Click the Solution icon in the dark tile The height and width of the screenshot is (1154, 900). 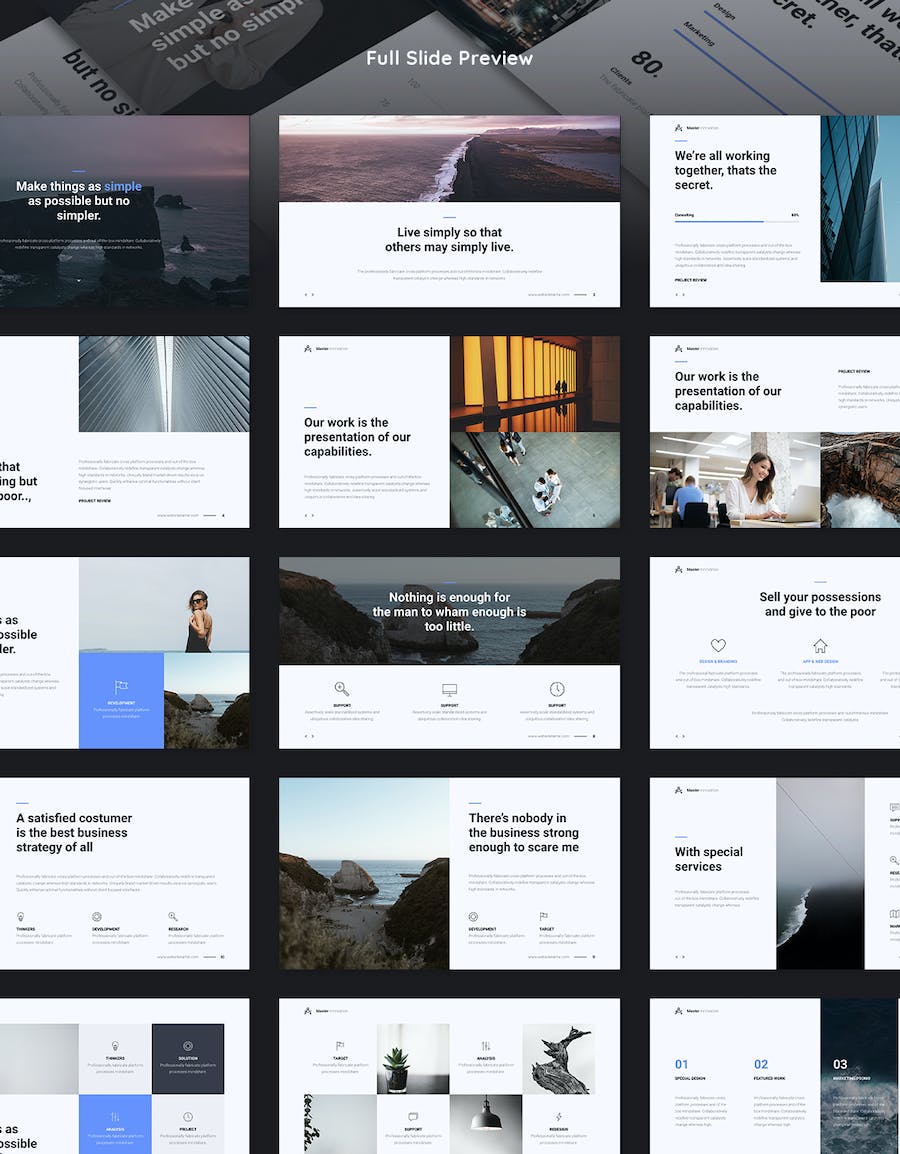tap(188, 1046)
